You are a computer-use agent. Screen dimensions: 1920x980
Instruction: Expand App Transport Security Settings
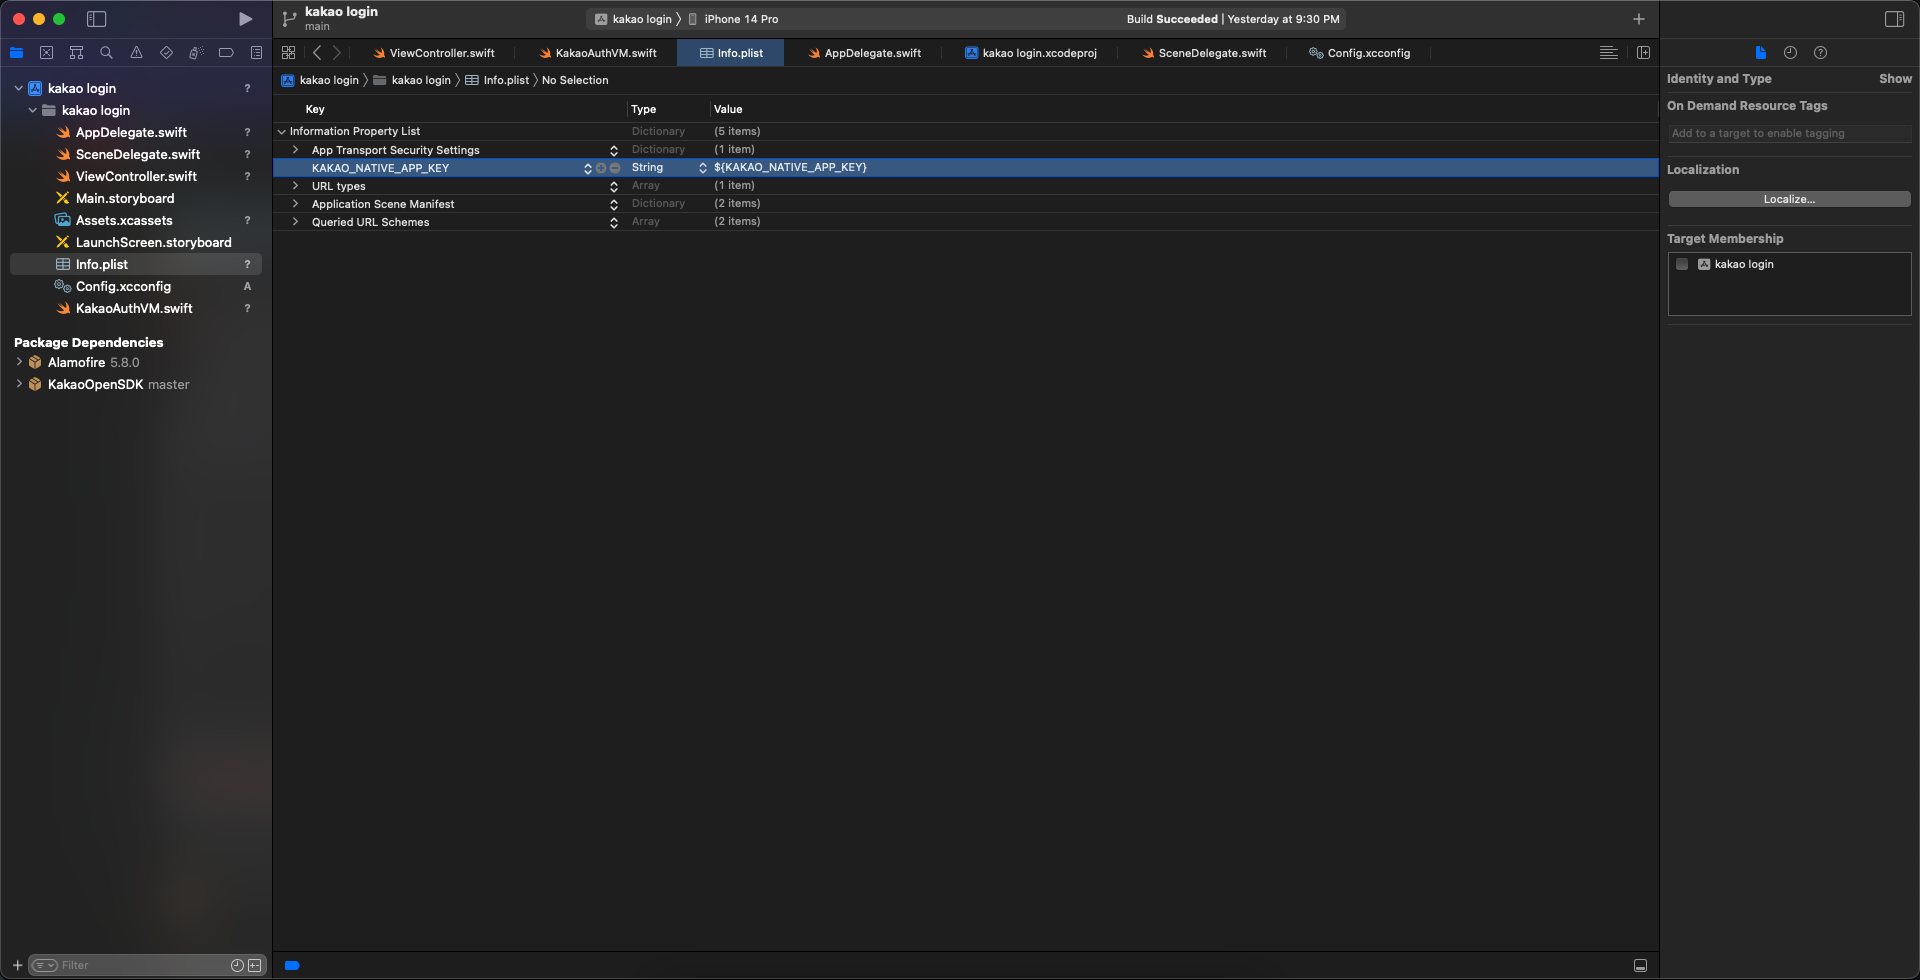(295, 150)
